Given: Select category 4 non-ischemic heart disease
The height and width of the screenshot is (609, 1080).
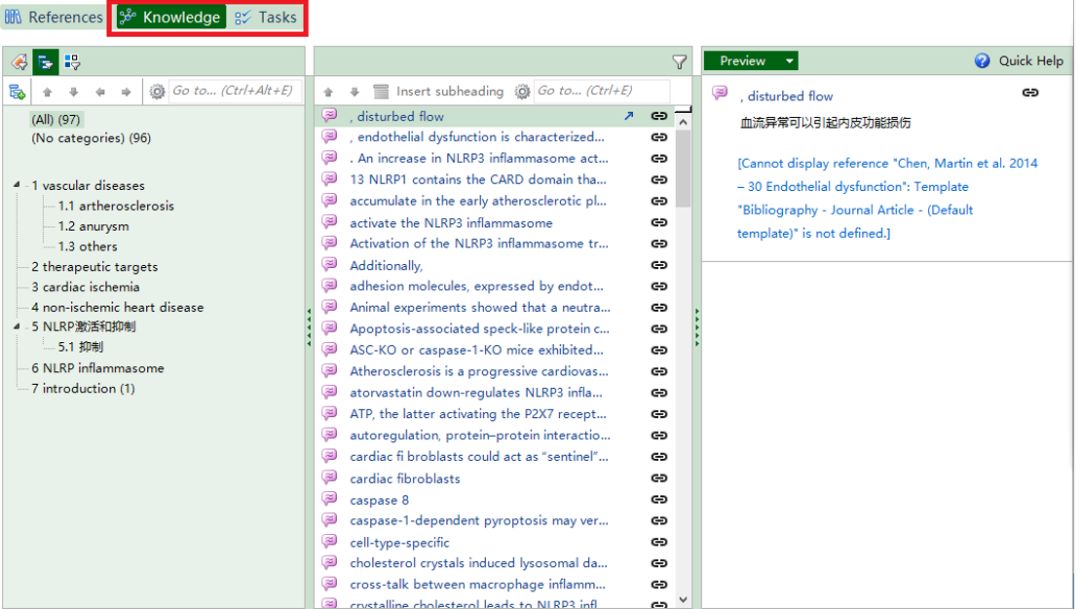Looking at the screenshot, I should (x=117, y=307).
